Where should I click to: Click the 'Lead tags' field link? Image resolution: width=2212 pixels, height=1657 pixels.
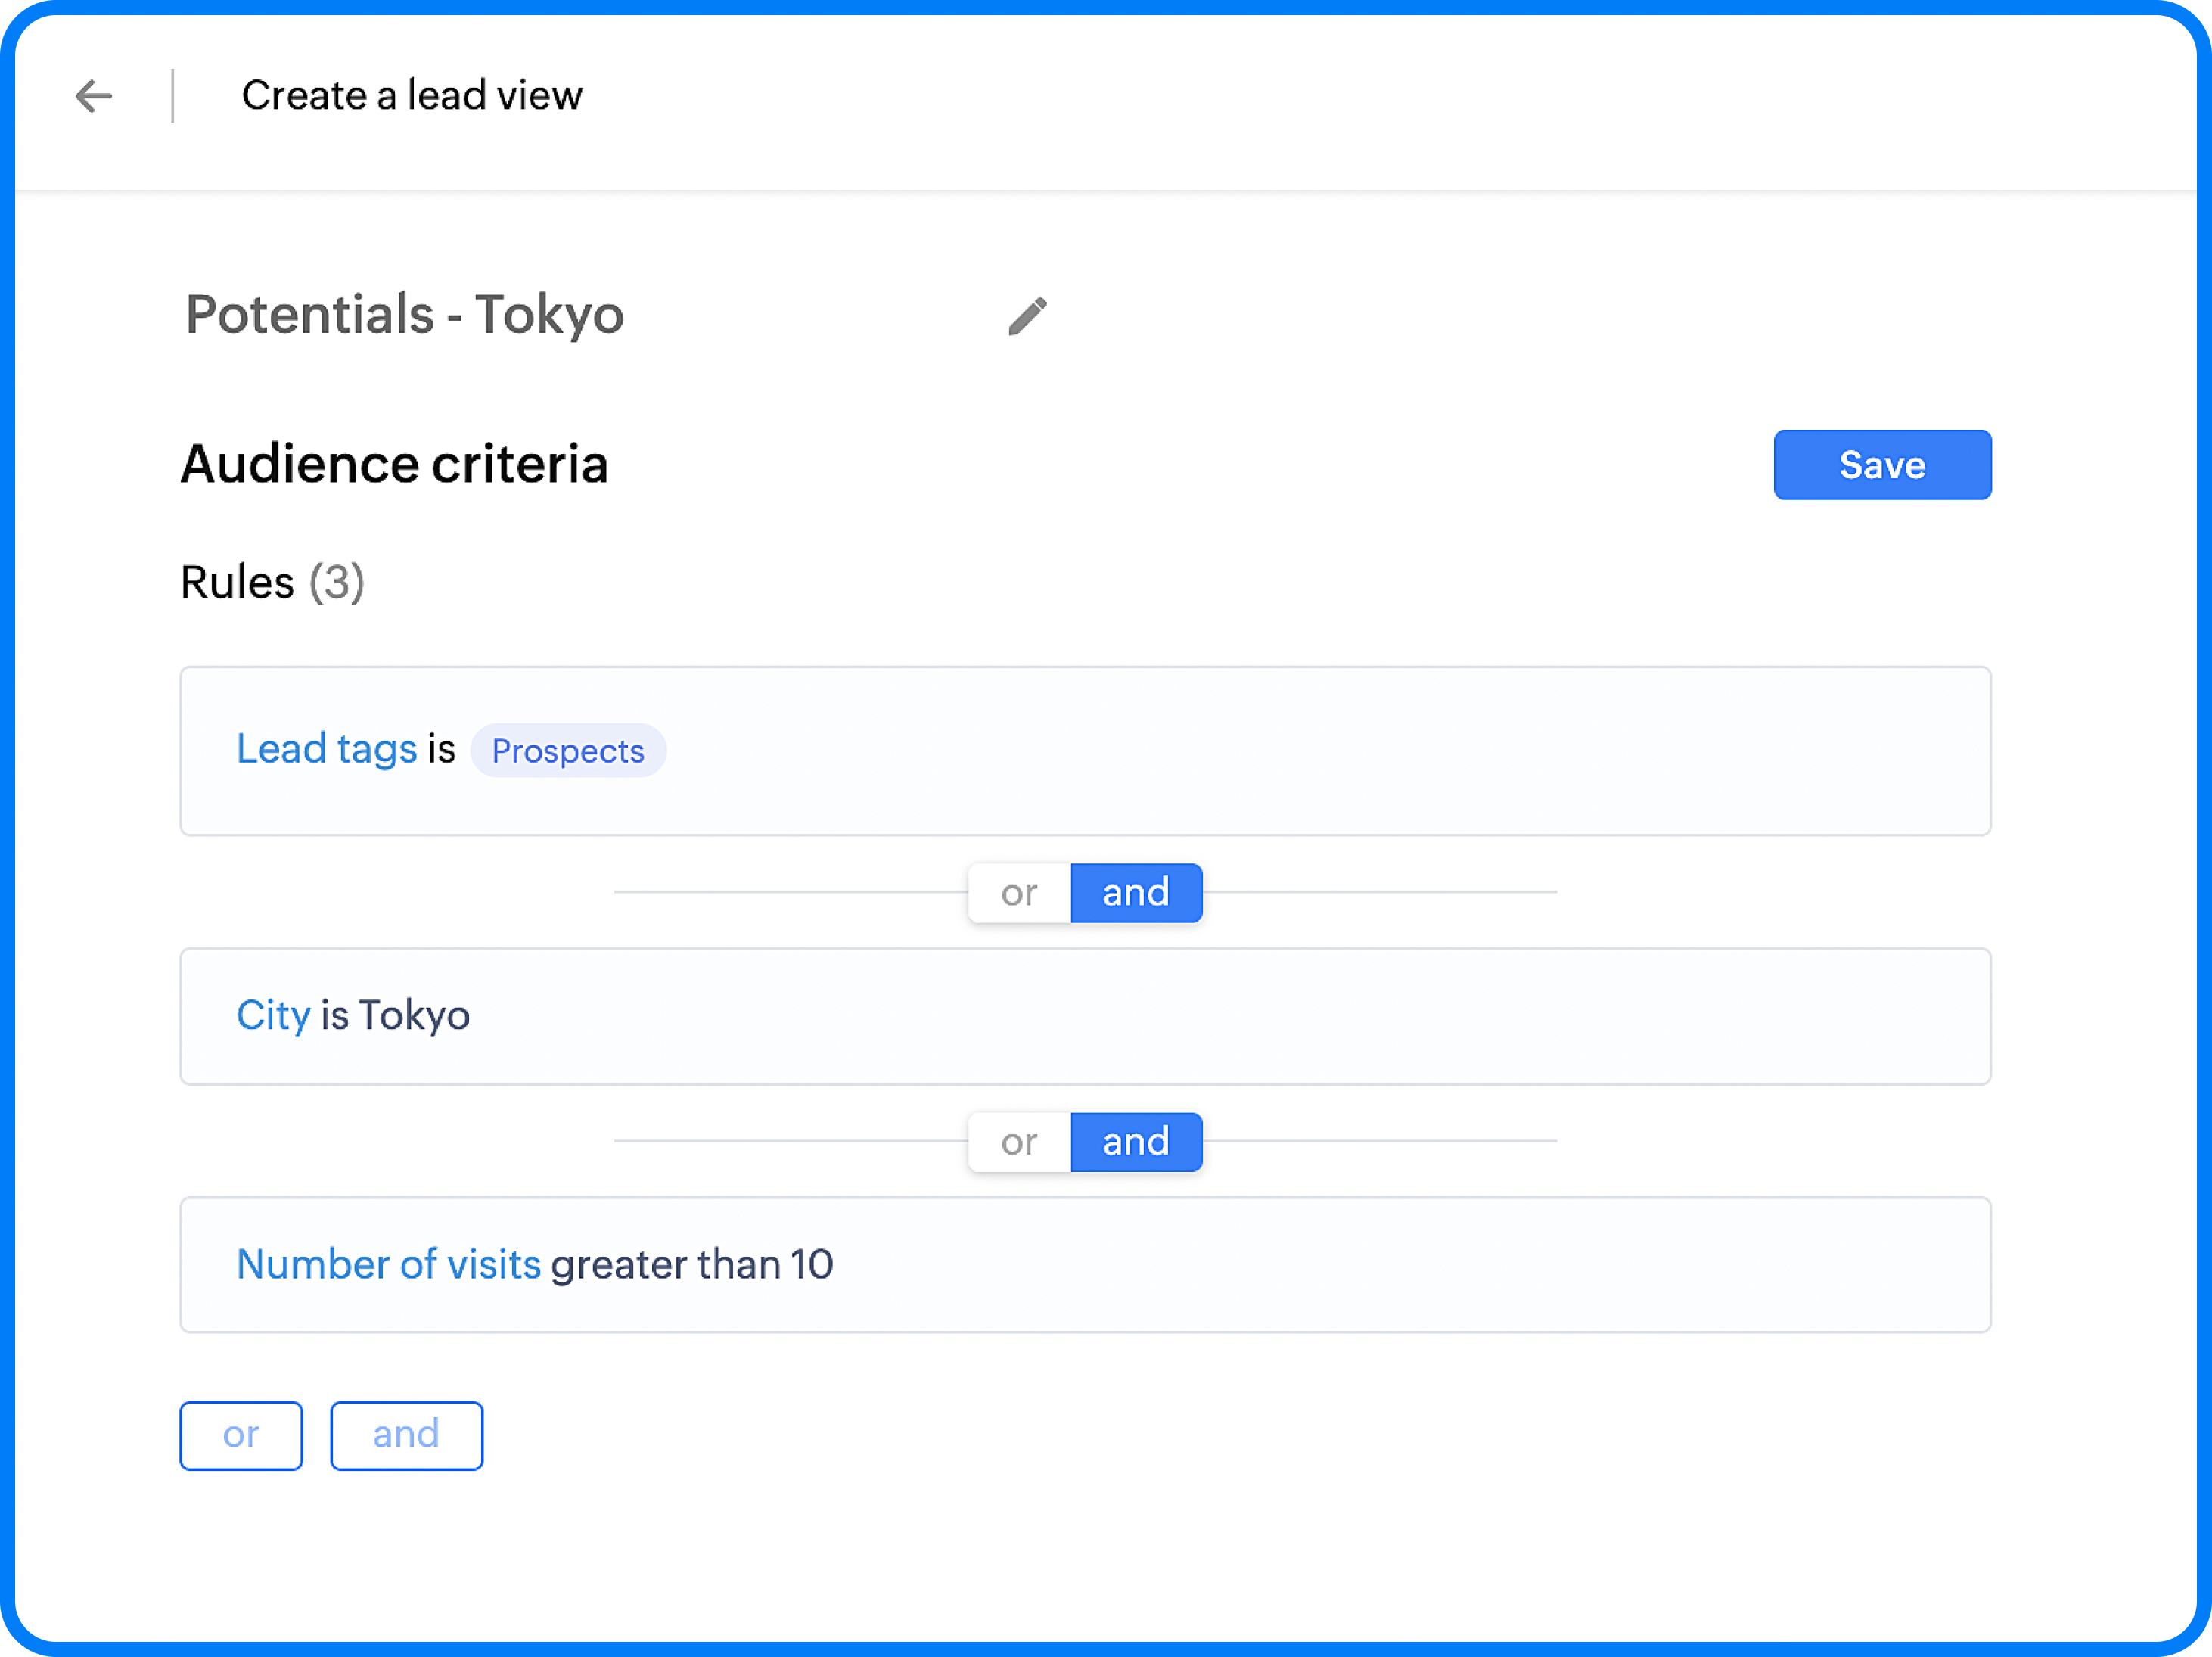(x=326, y=749)
